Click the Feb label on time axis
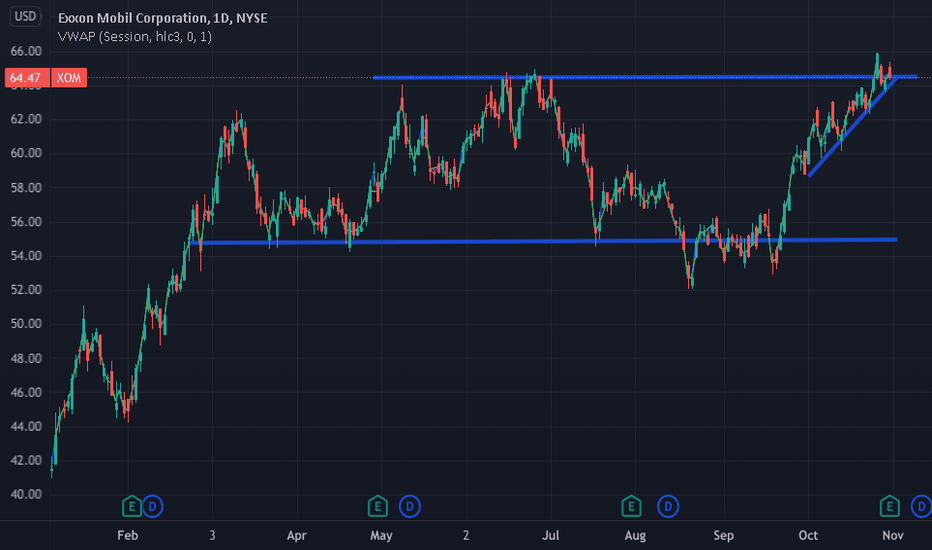This screenshot has width=932, height=550. tap(128, 535)
